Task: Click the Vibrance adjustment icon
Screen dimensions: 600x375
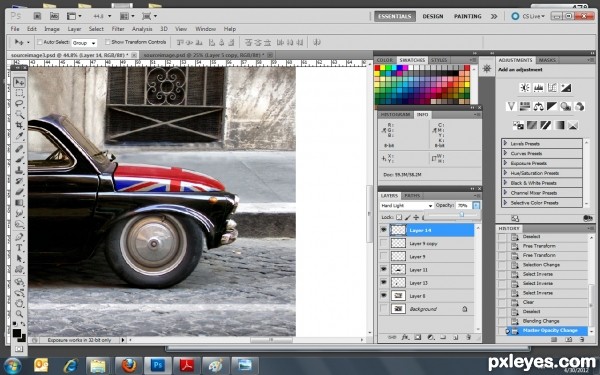Action: point(511,106)
